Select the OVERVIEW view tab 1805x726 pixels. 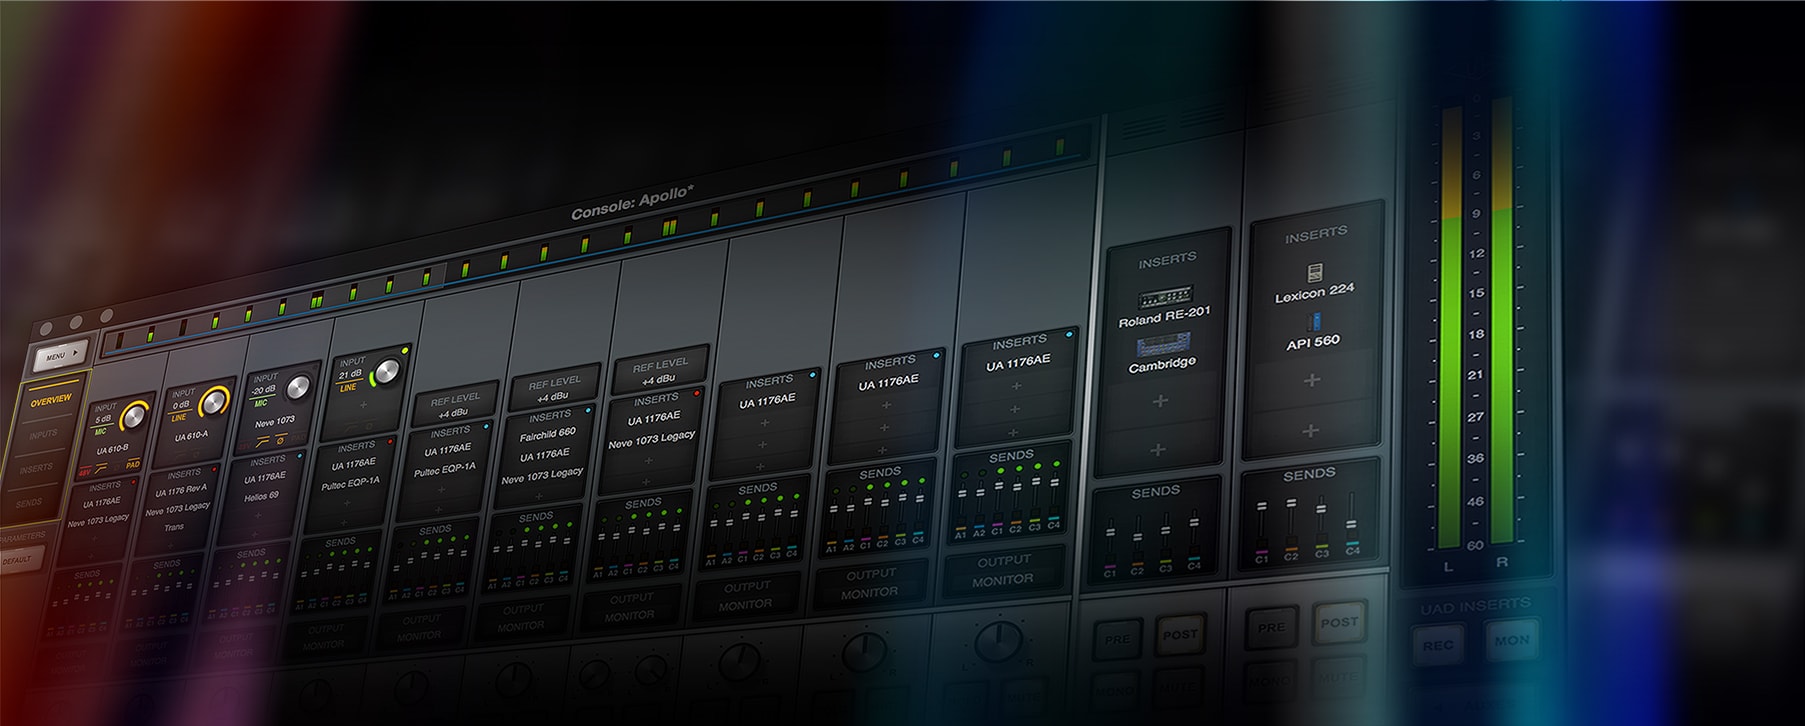[x=50, y=400]
